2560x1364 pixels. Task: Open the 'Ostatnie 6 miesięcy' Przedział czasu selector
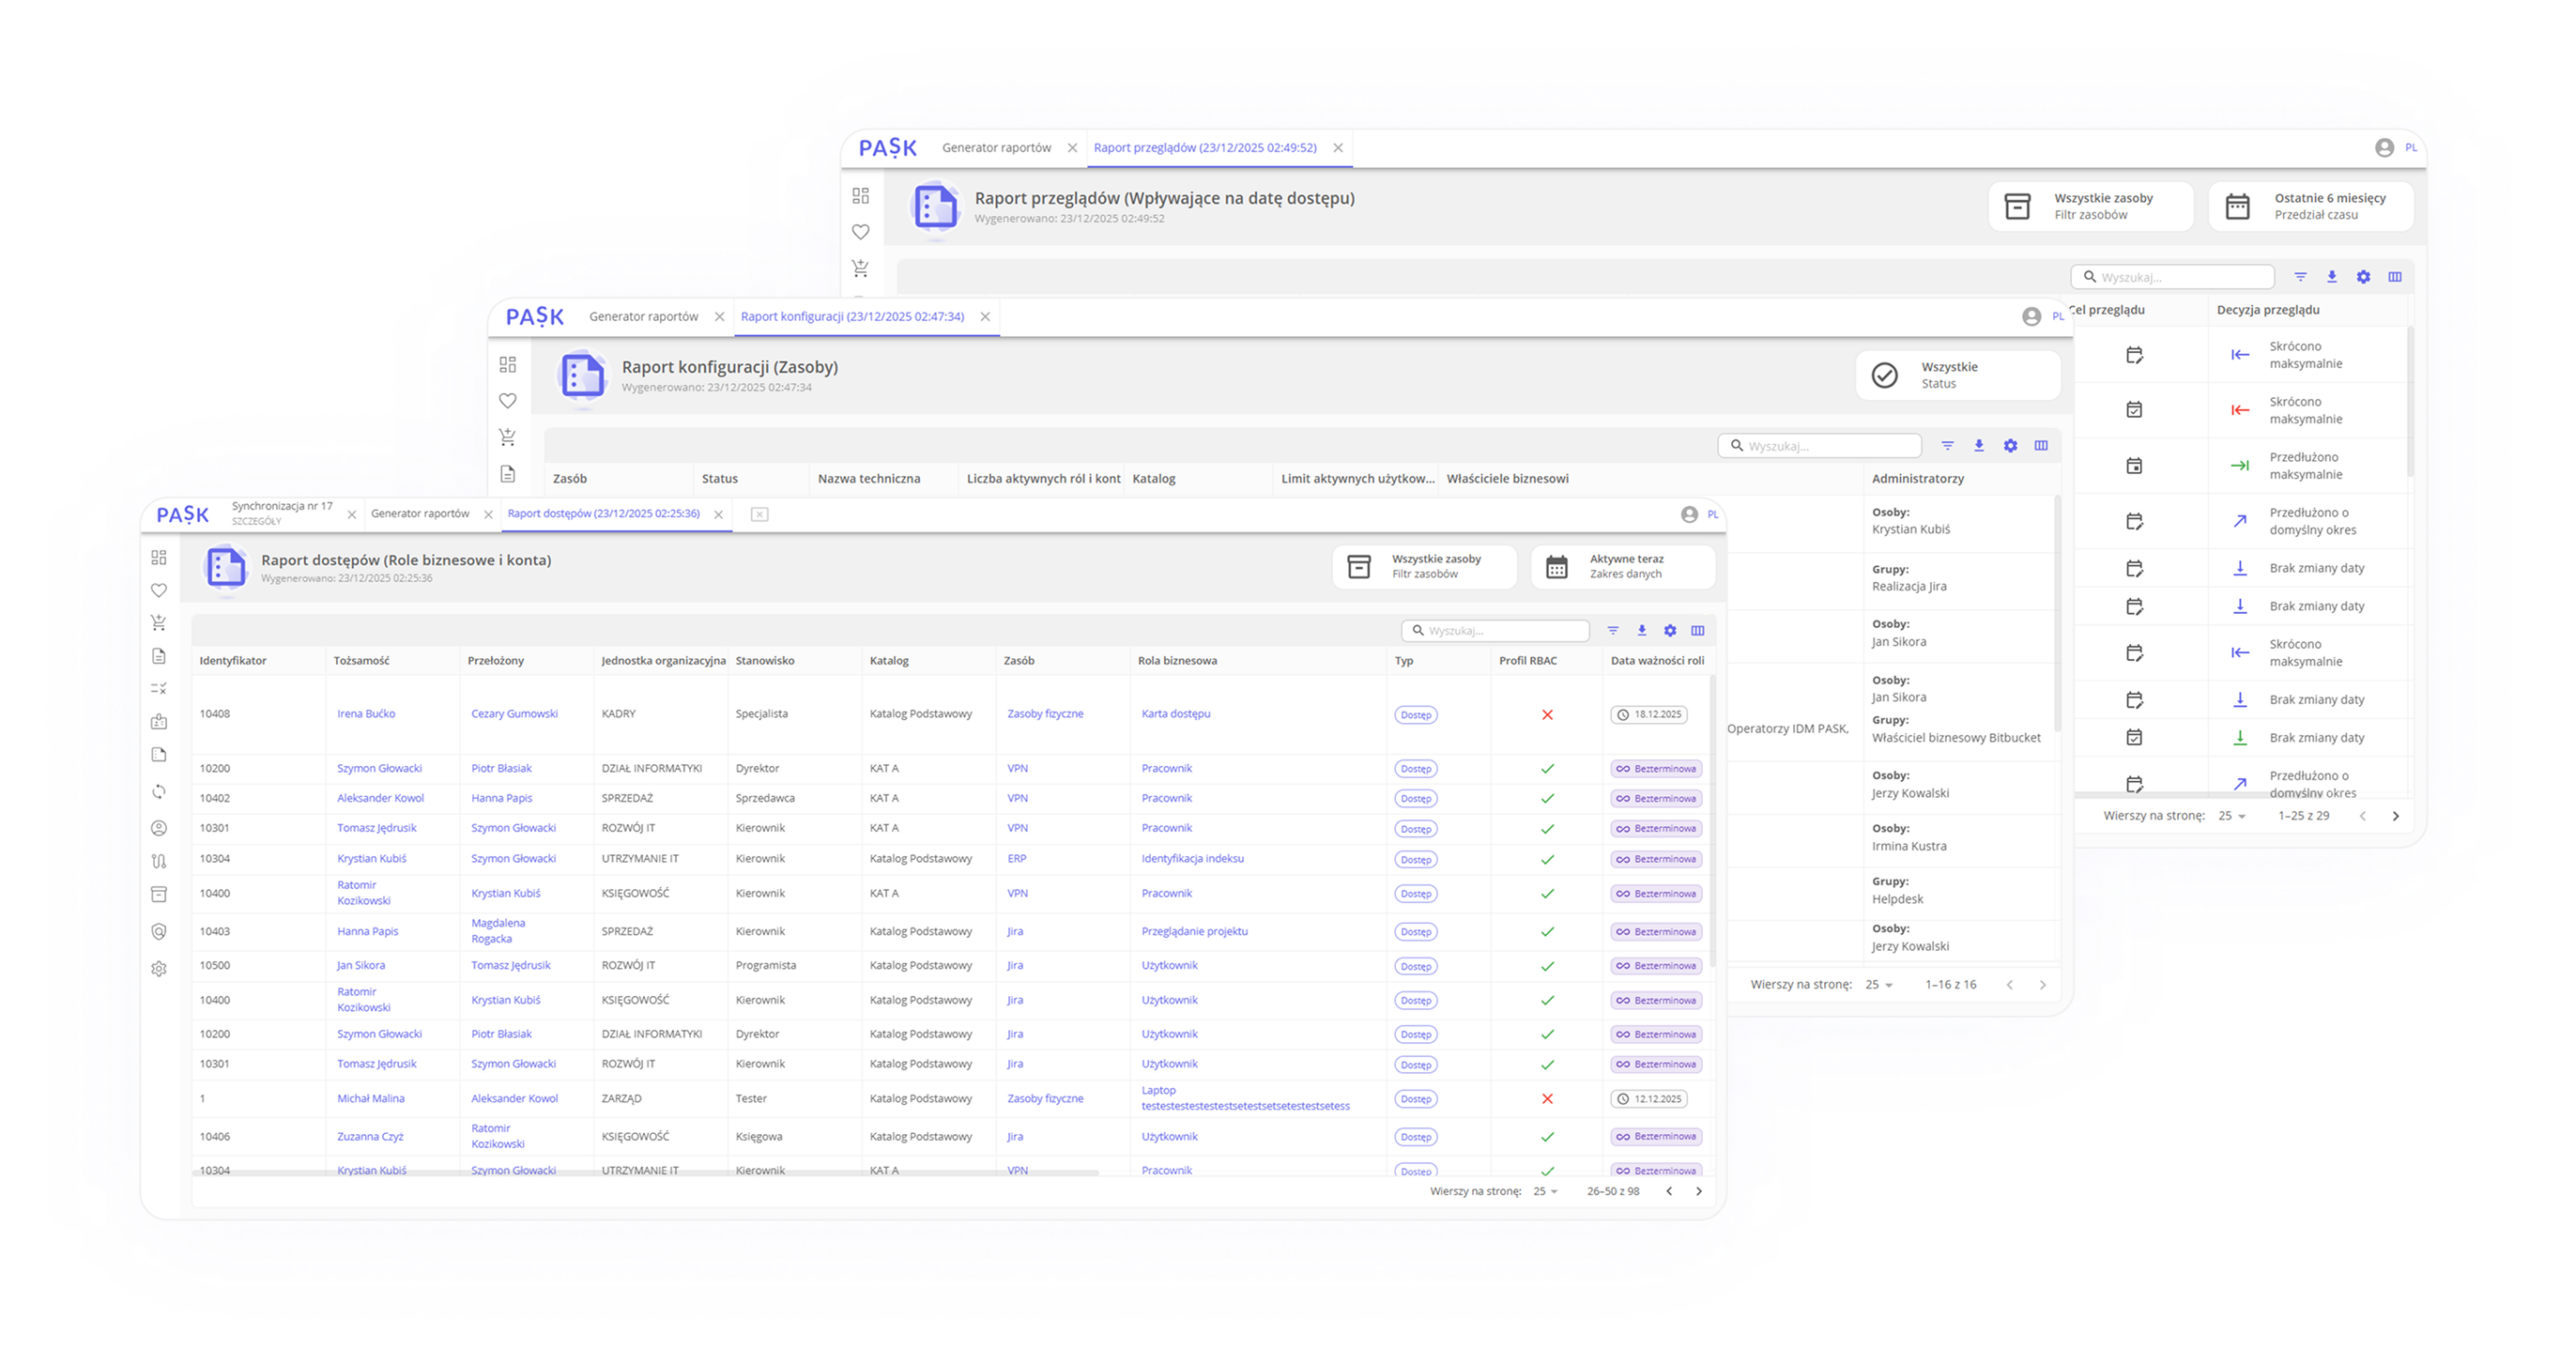click(2310, 206)
